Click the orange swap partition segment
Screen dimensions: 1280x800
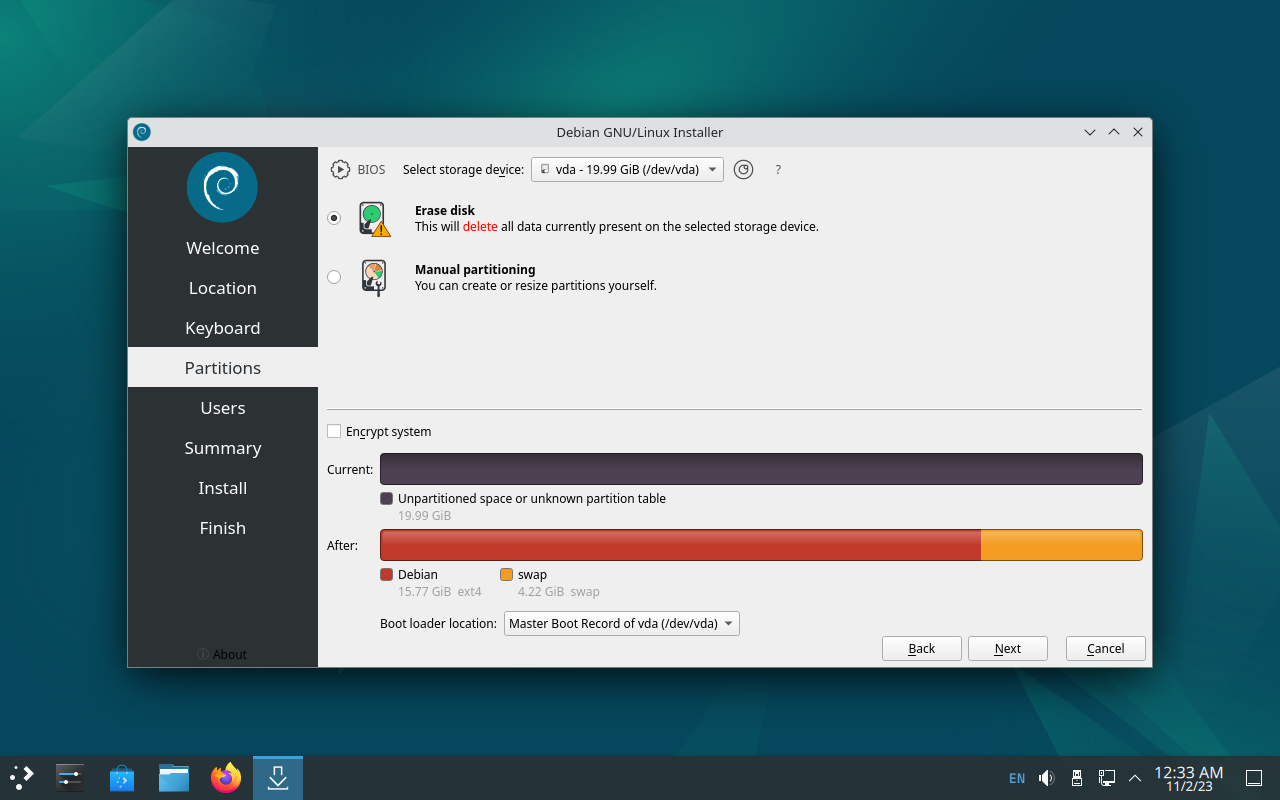click(1061, 545)
